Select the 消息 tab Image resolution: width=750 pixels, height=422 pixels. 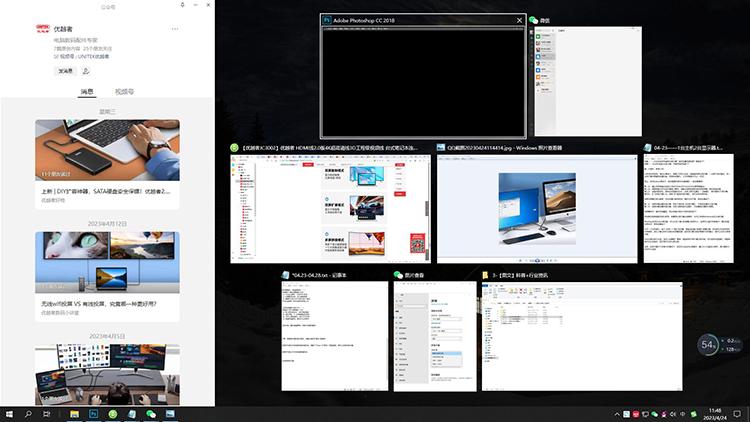click(87, 92)
